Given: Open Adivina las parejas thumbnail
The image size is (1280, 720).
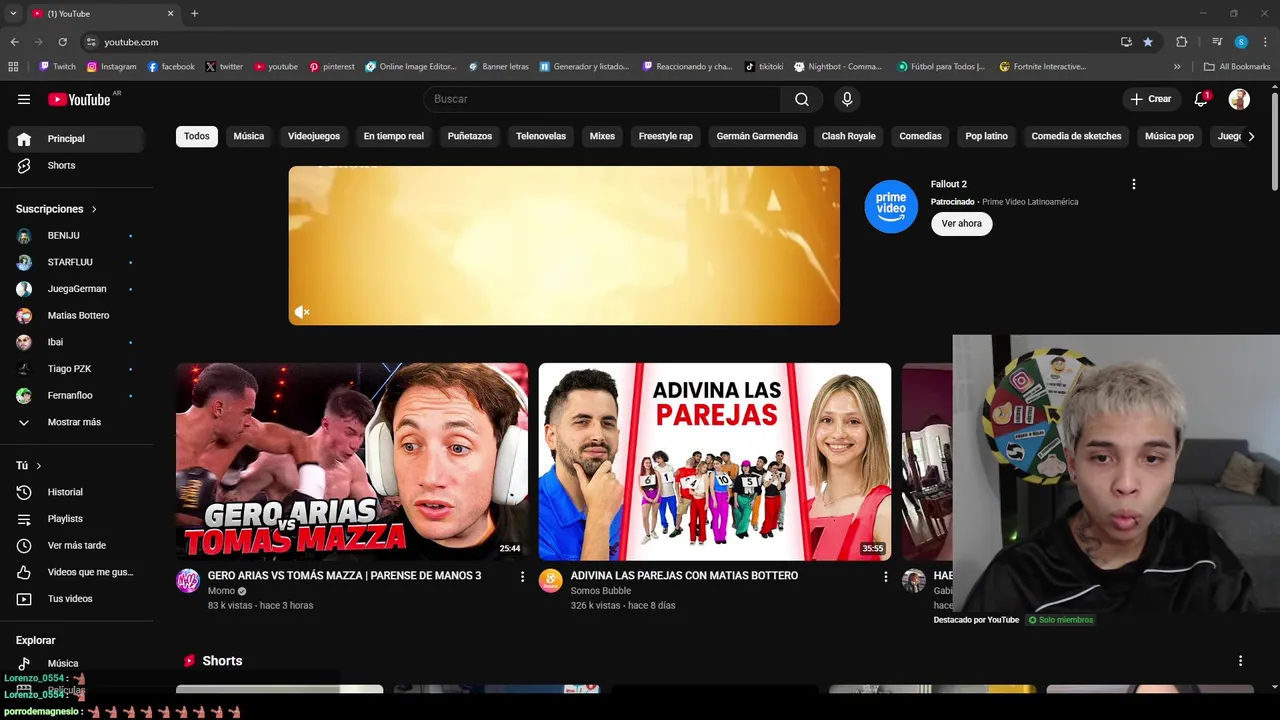Looking at the screenshot, I should (x=715, y=462).
